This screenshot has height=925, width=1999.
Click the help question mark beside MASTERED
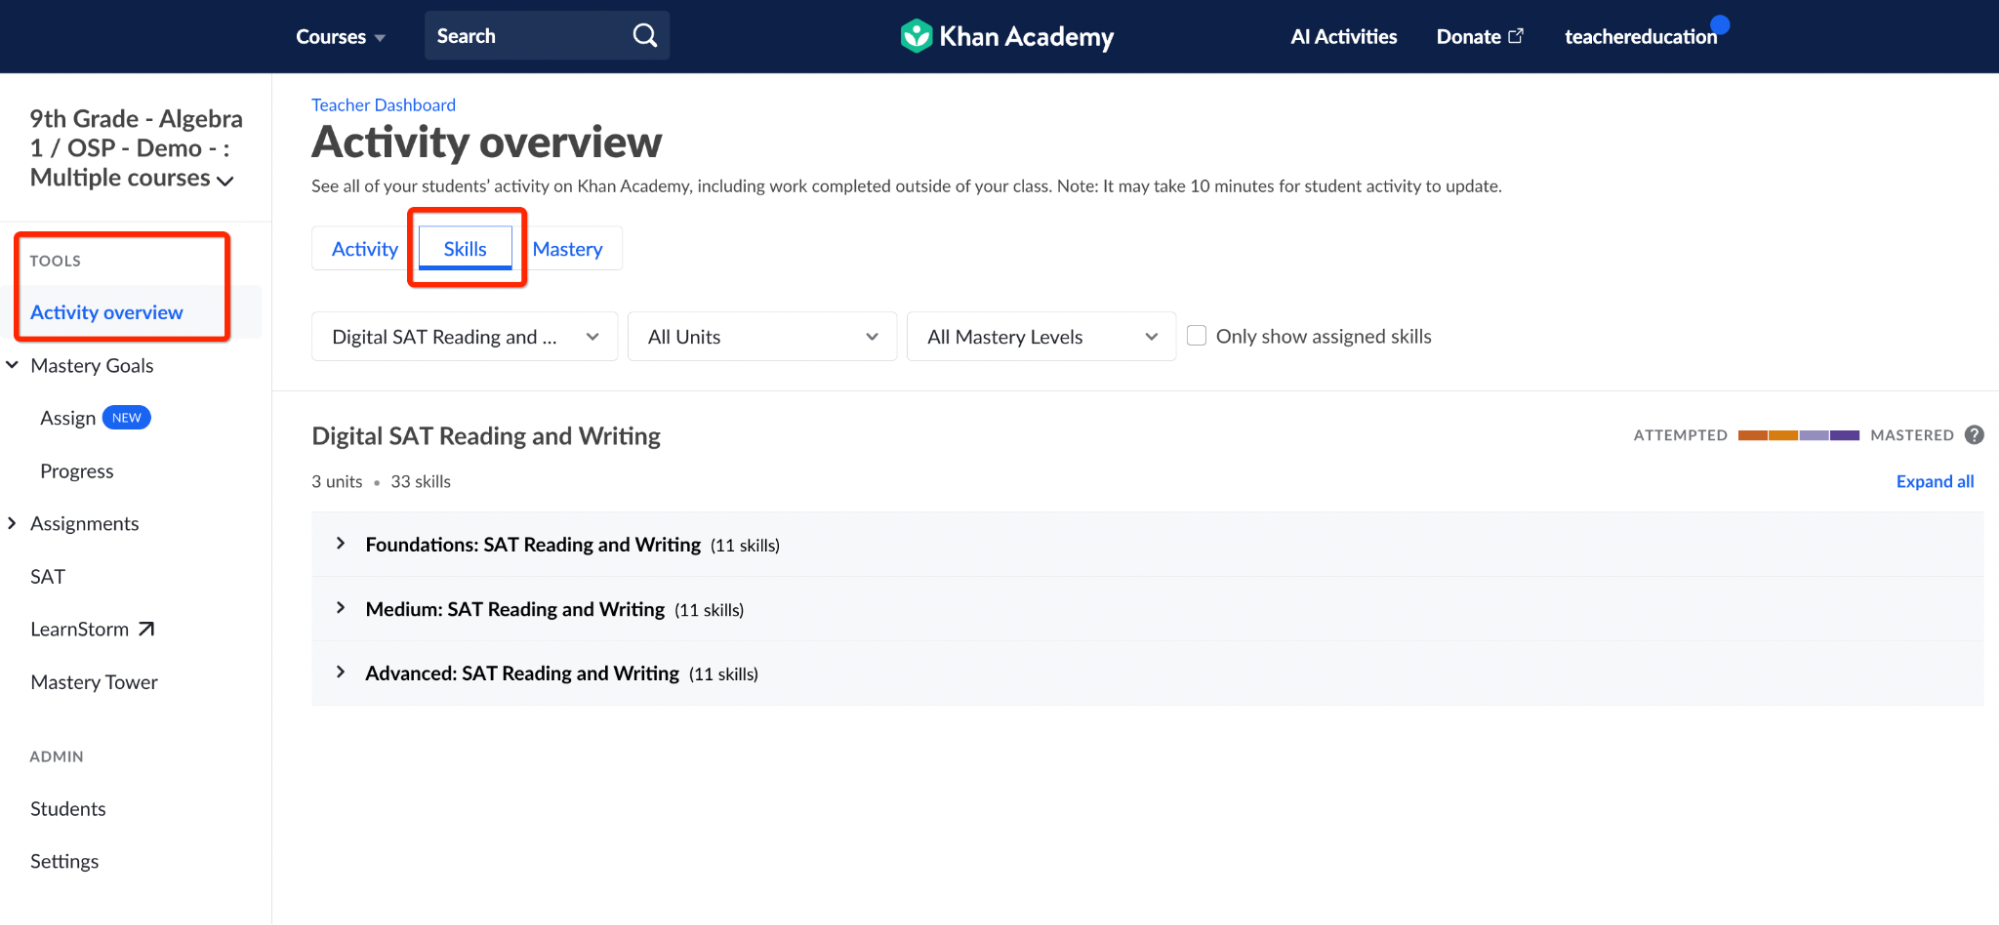tap(1974, 435)
